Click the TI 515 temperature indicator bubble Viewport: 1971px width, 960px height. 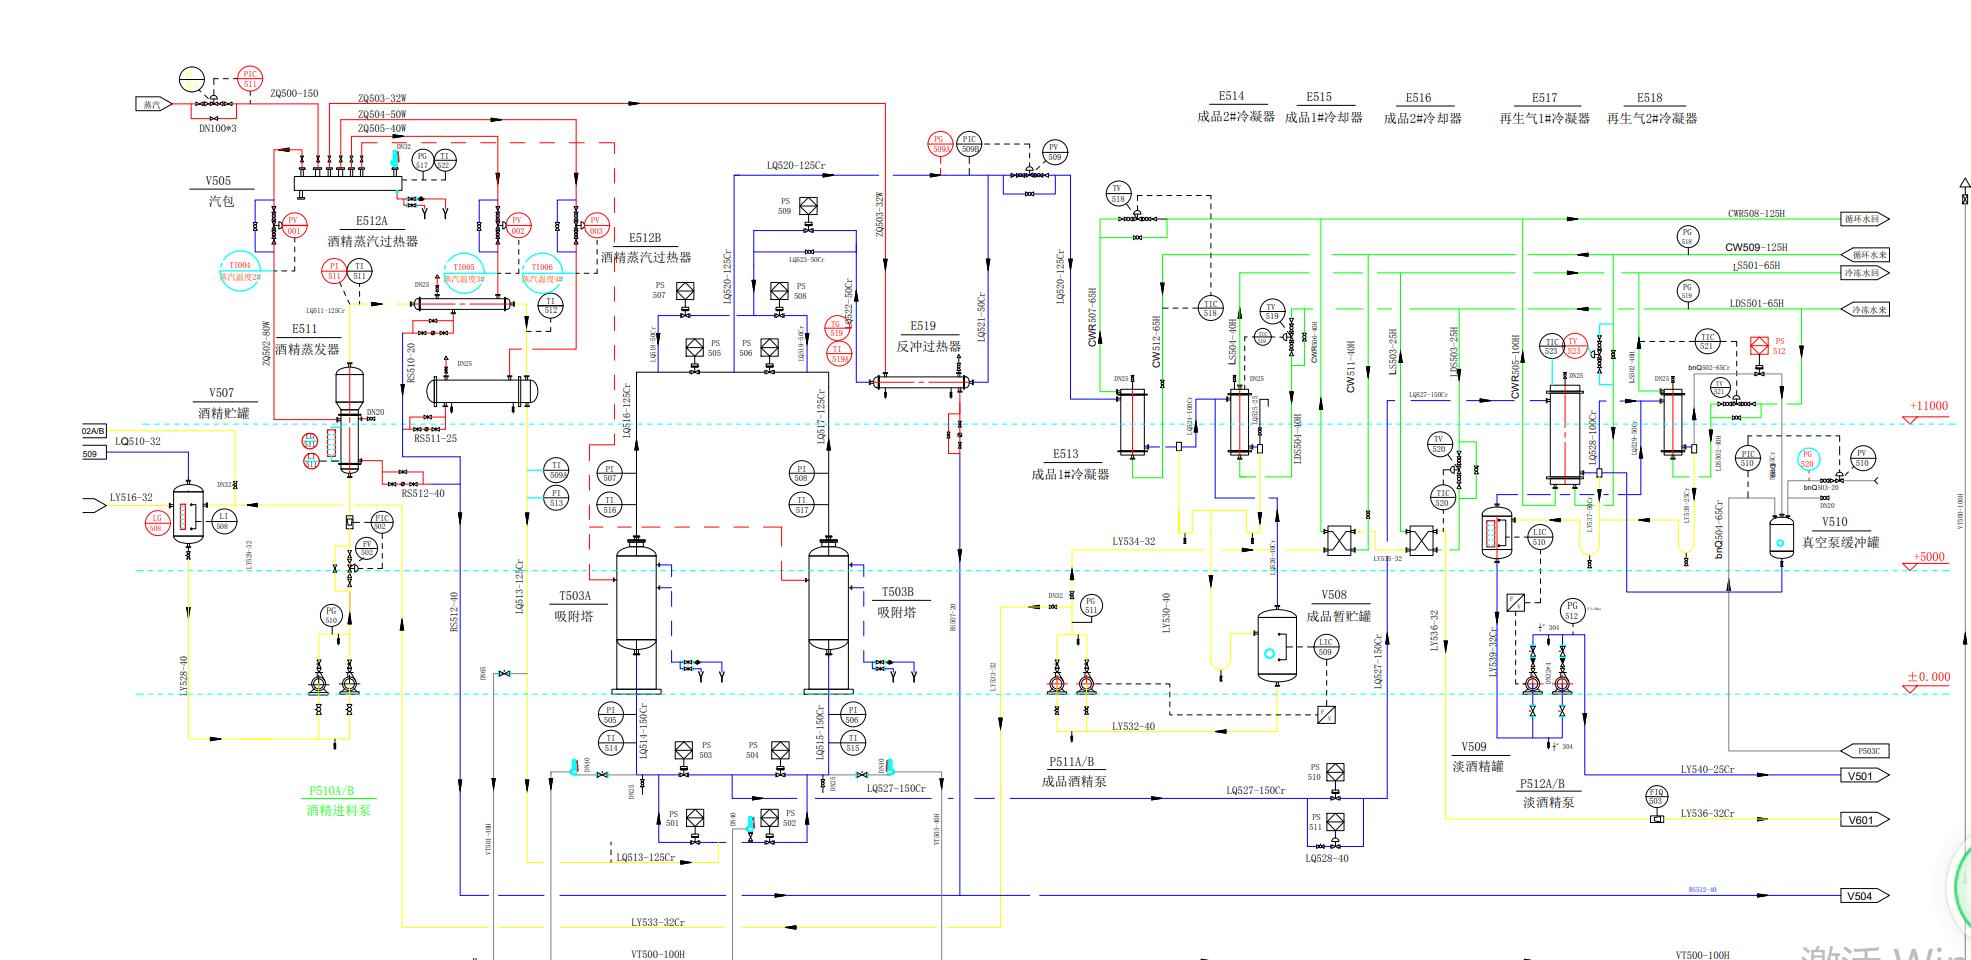pos(852,742)
